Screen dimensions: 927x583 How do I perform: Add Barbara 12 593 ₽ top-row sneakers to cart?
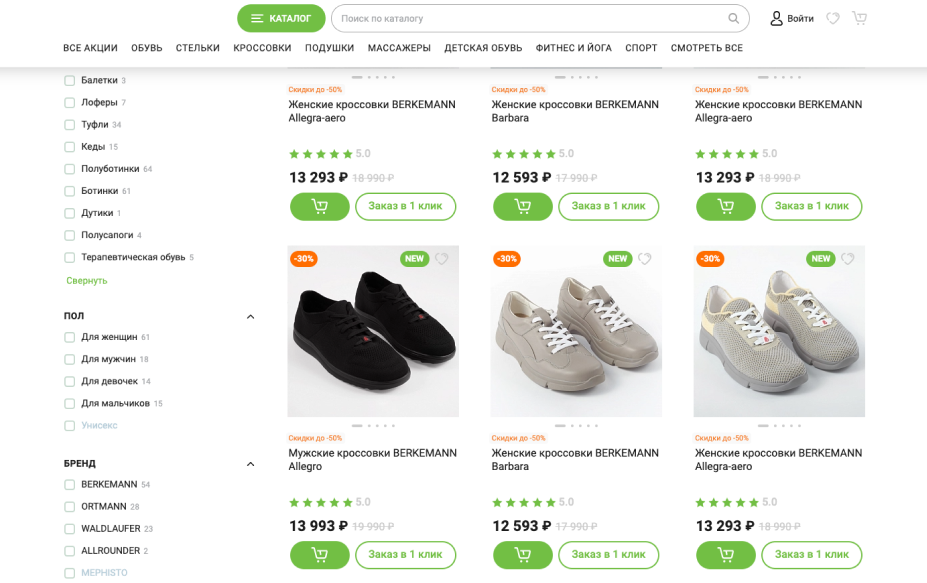tap(523, 206)
